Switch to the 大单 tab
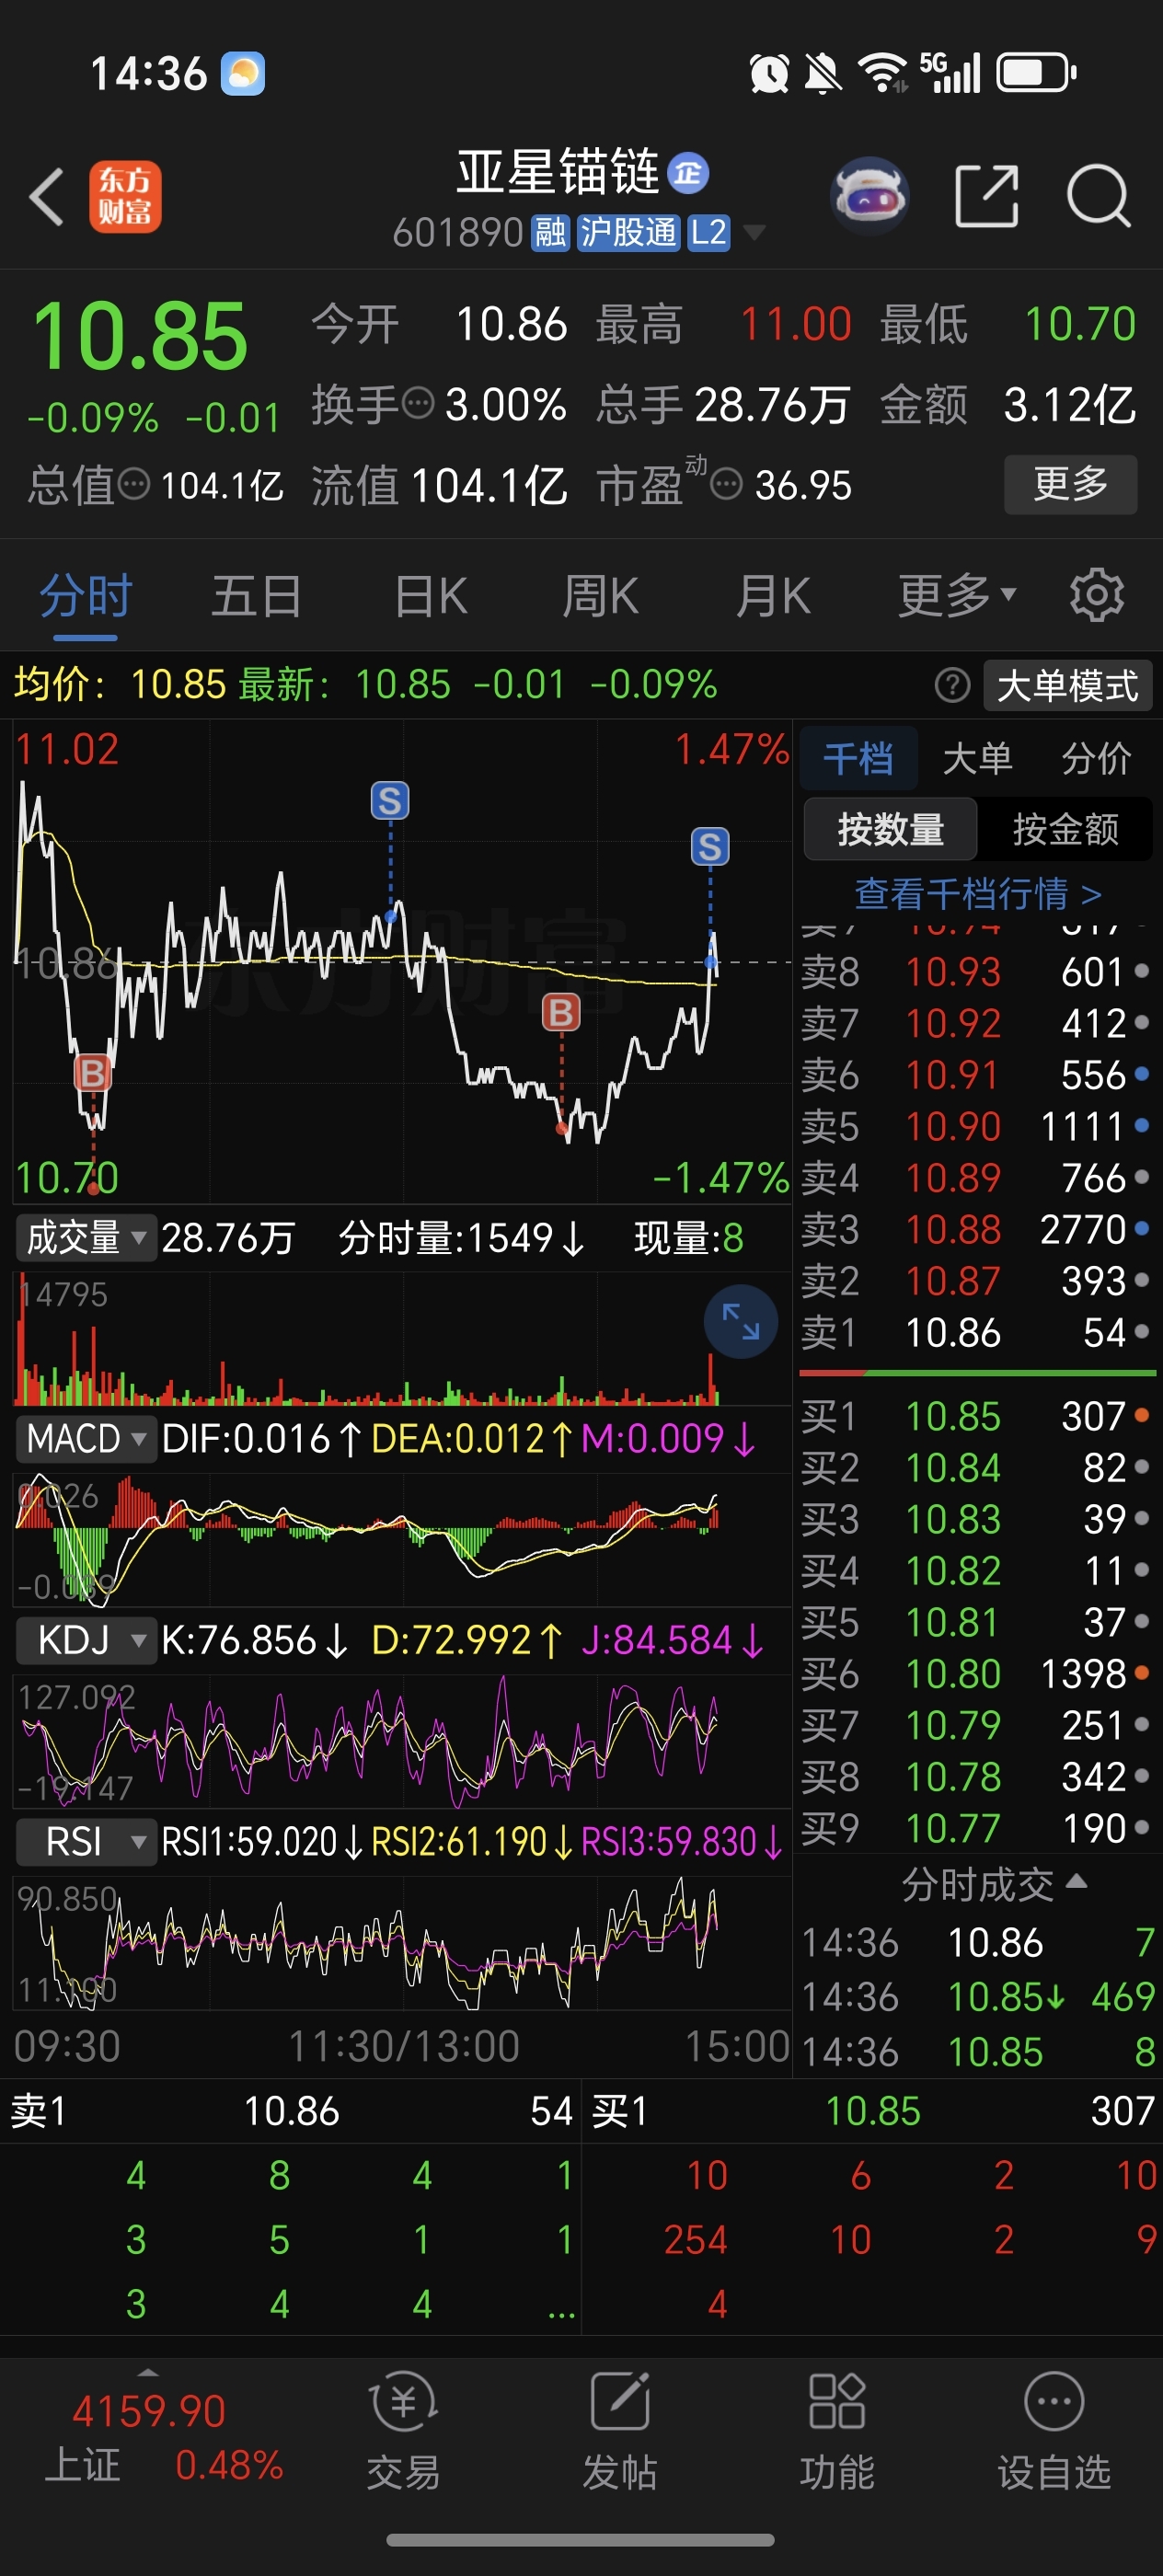Viewport: 1163px width, 2576px height. tap(977, 759)
